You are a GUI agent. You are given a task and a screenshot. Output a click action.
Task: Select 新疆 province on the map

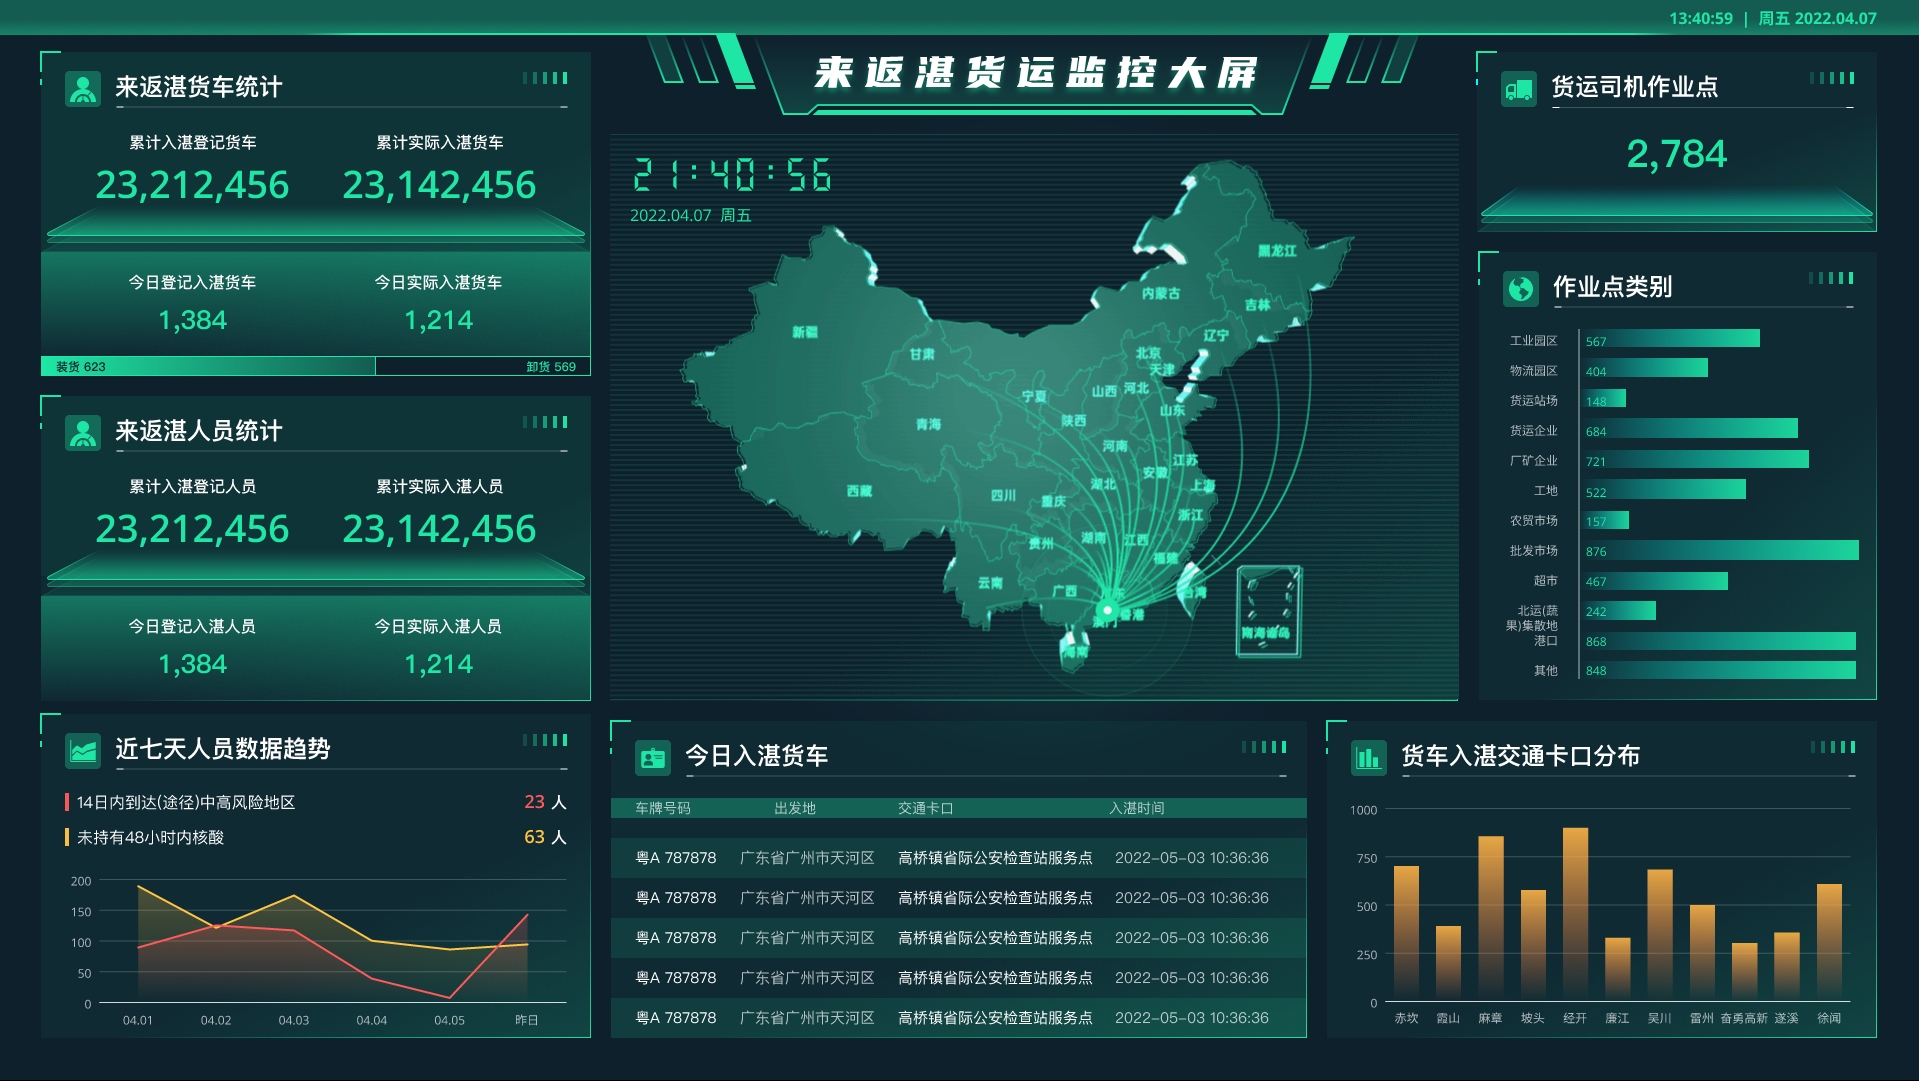(805, 333)
